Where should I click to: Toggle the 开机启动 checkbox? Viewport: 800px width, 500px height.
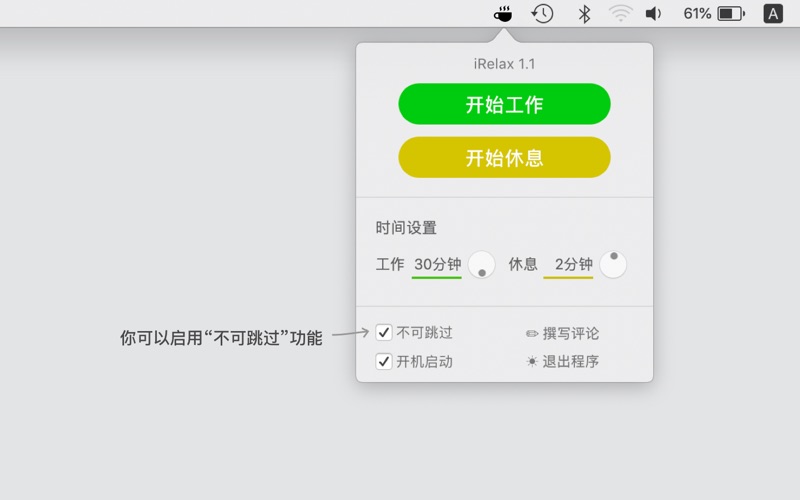click(x=384, y=362)
